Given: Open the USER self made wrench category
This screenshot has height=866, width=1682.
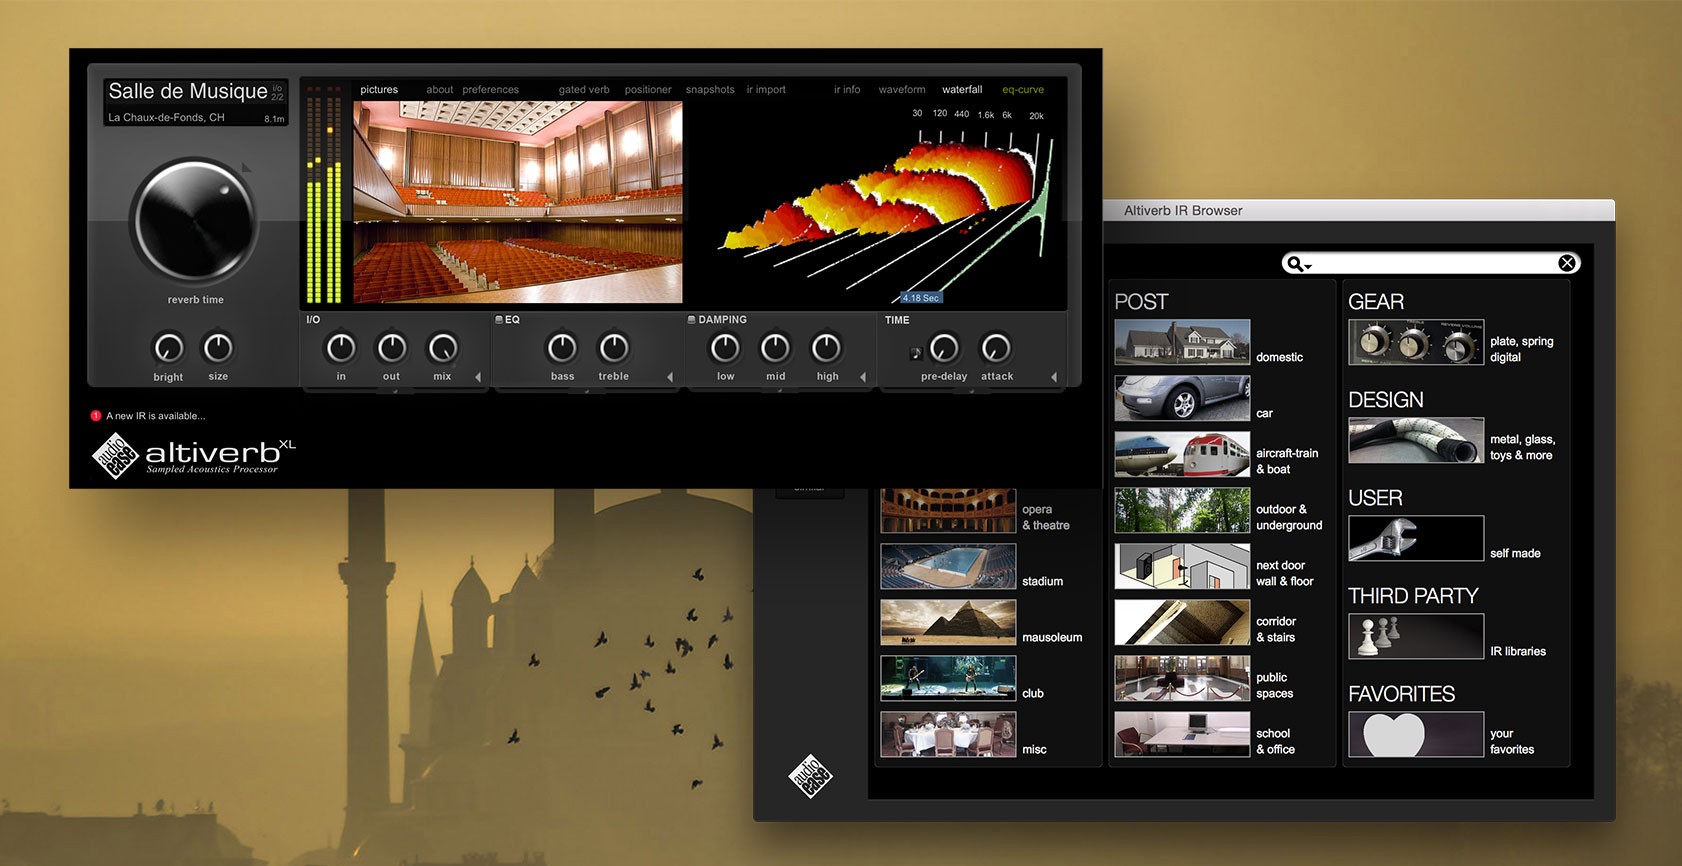Looking at the screenshot, I should click(1416, 539).
